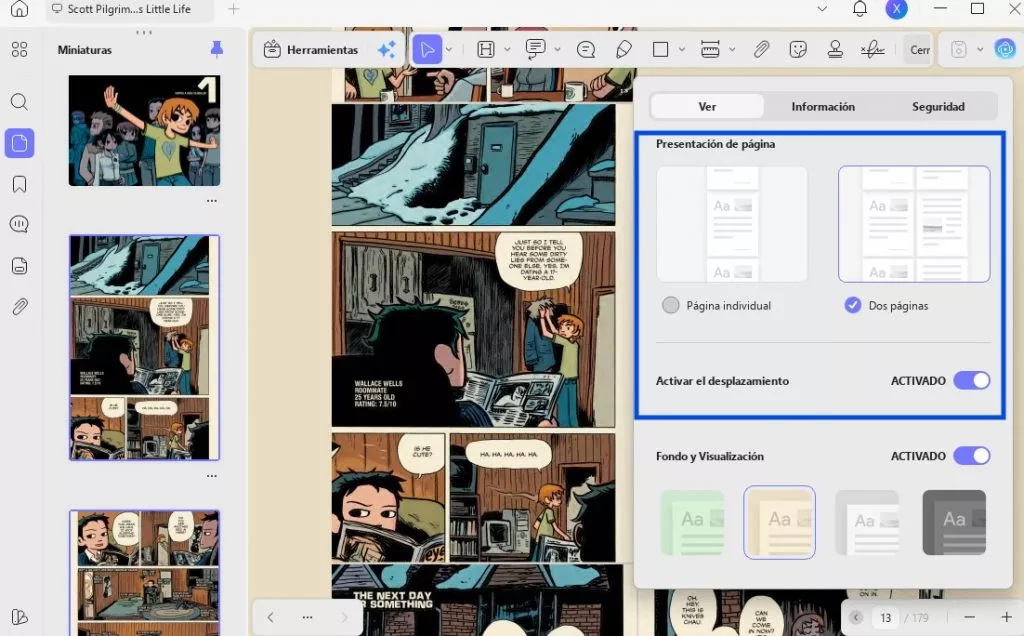Click the signature tool icon
The width and height of the screenshot is (1024, 636).
872,50
